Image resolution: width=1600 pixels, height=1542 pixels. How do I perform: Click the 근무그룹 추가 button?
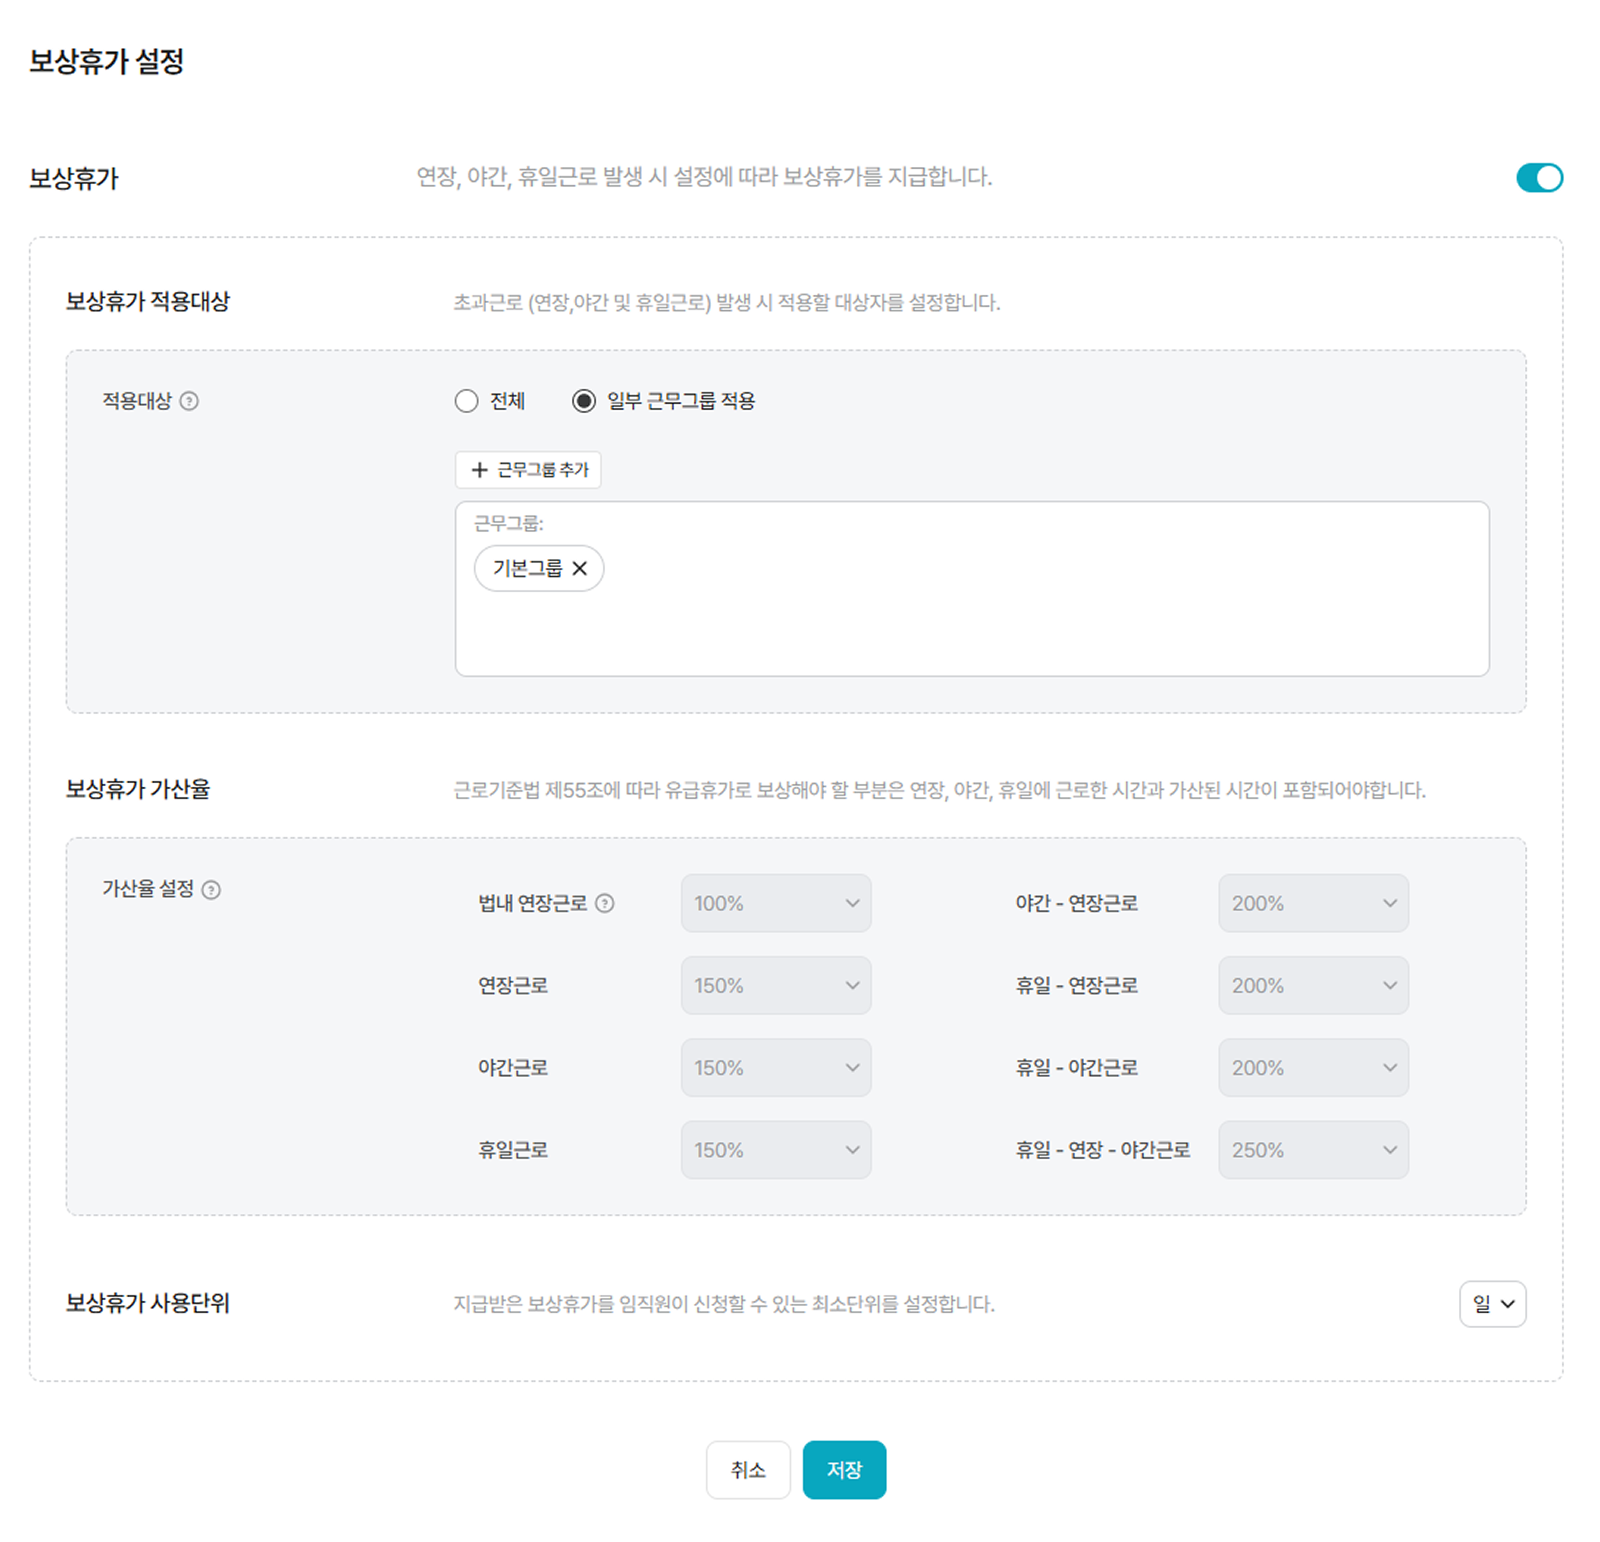coord(528,470)
